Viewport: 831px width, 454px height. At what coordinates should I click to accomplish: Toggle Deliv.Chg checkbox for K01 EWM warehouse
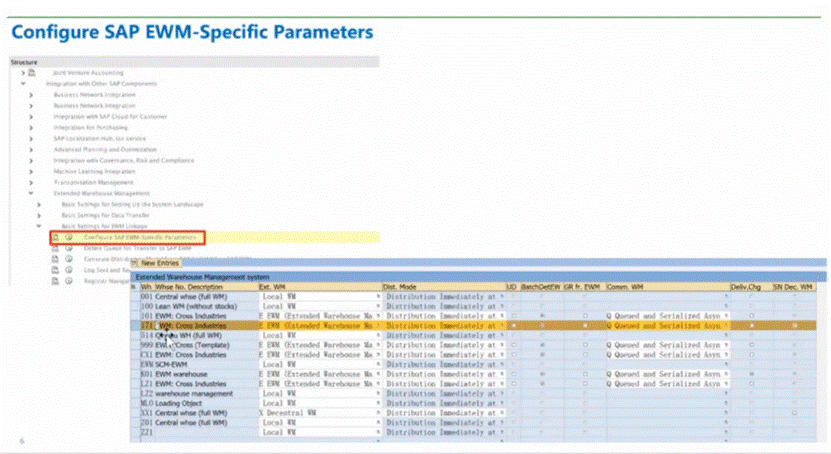tap(752, 374)
